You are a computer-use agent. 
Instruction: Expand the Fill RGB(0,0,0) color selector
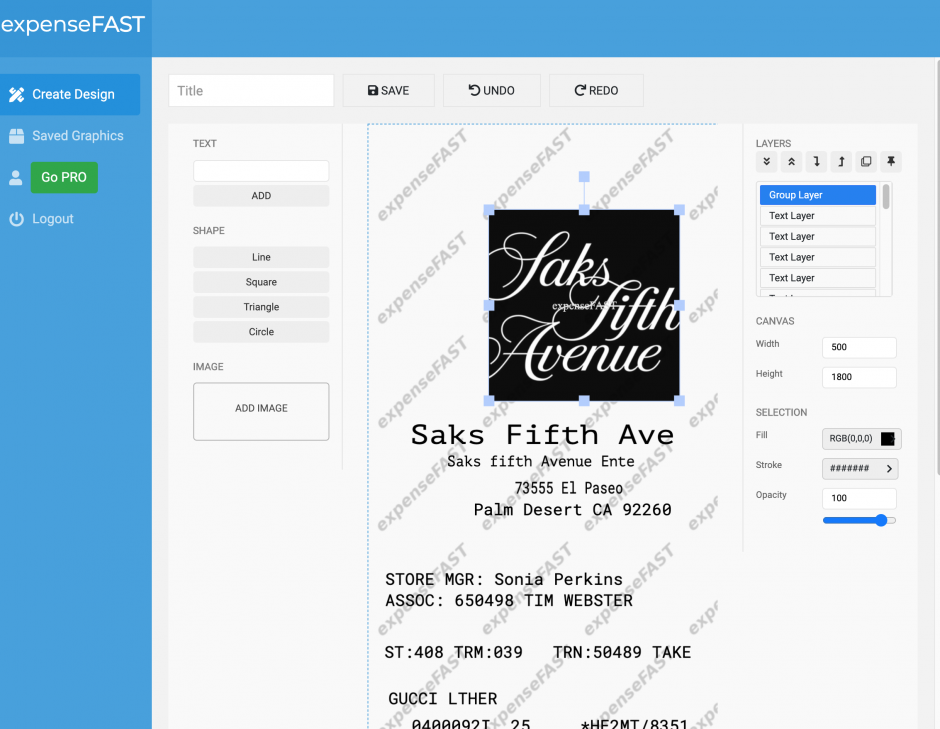click(859, 438)
